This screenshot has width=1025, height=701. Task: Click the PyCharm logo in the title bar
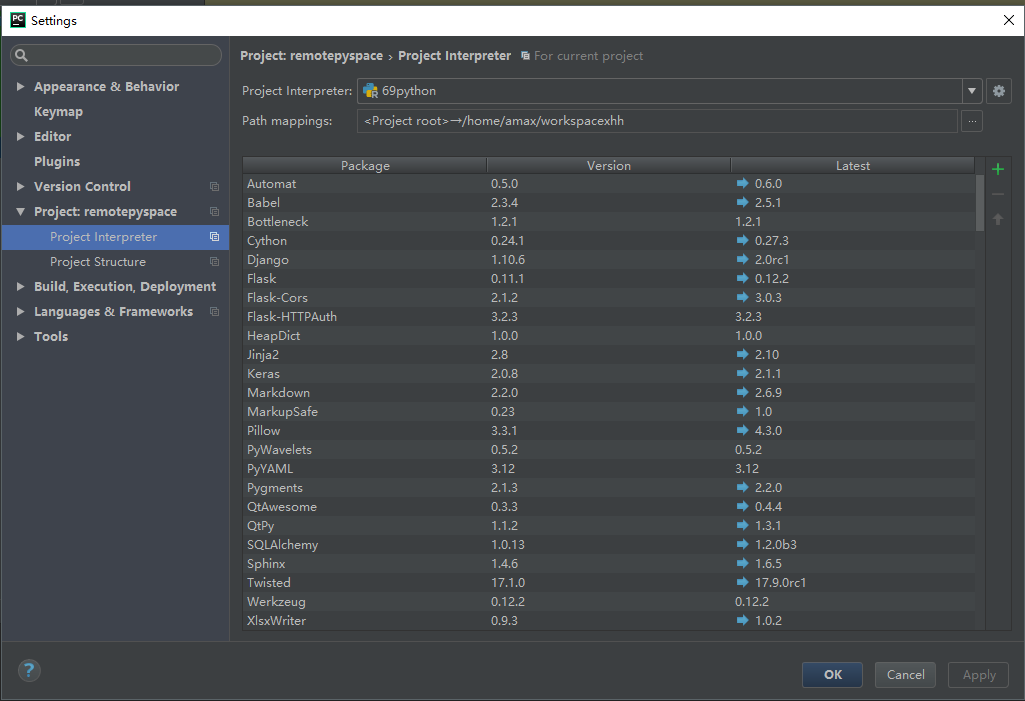pyautogui.click(x=18, y=20)
